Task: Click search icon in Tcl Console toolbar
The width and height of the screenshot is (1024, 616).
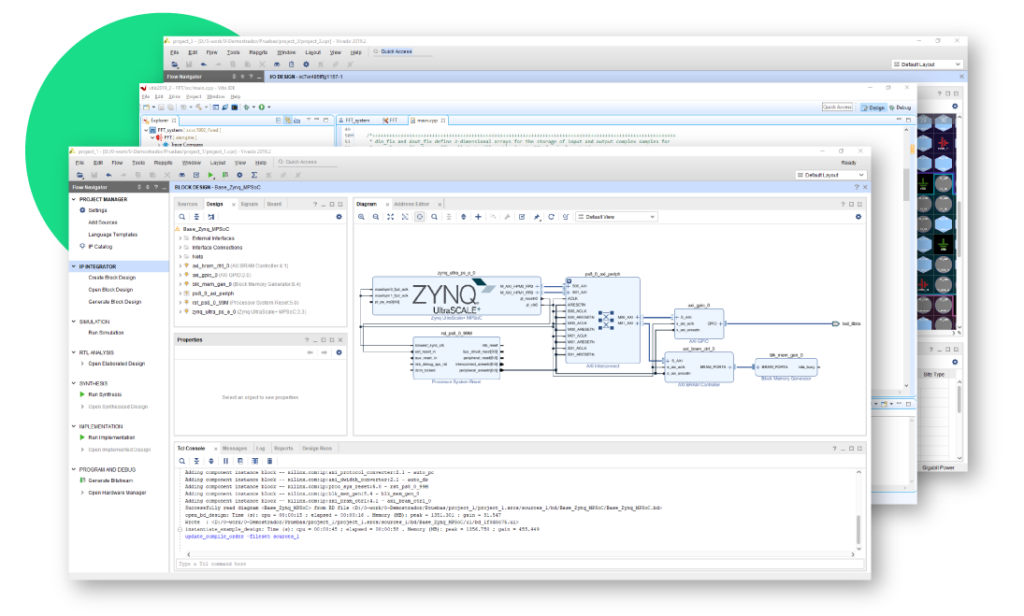Action: pyautogui.click(x=182, y=461)
